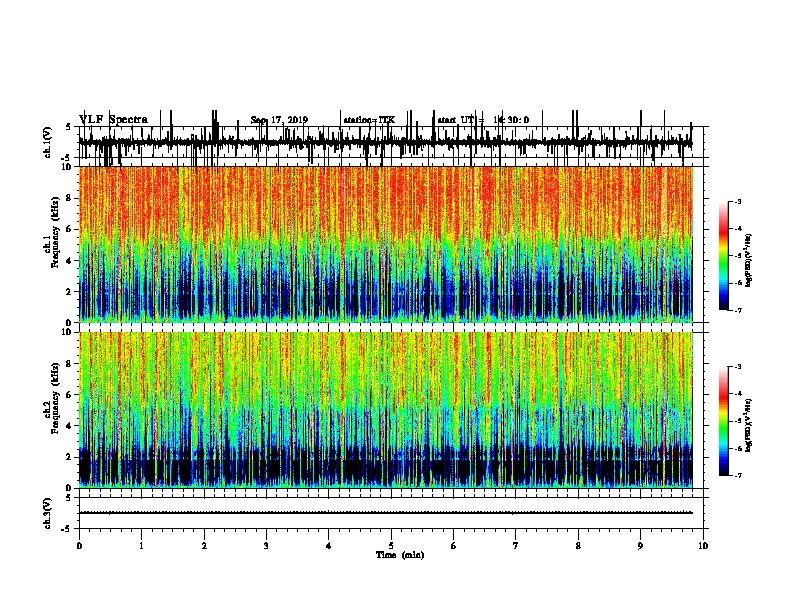Click the ch.2 frequency spectrogram panel

(x=386, y=410)
